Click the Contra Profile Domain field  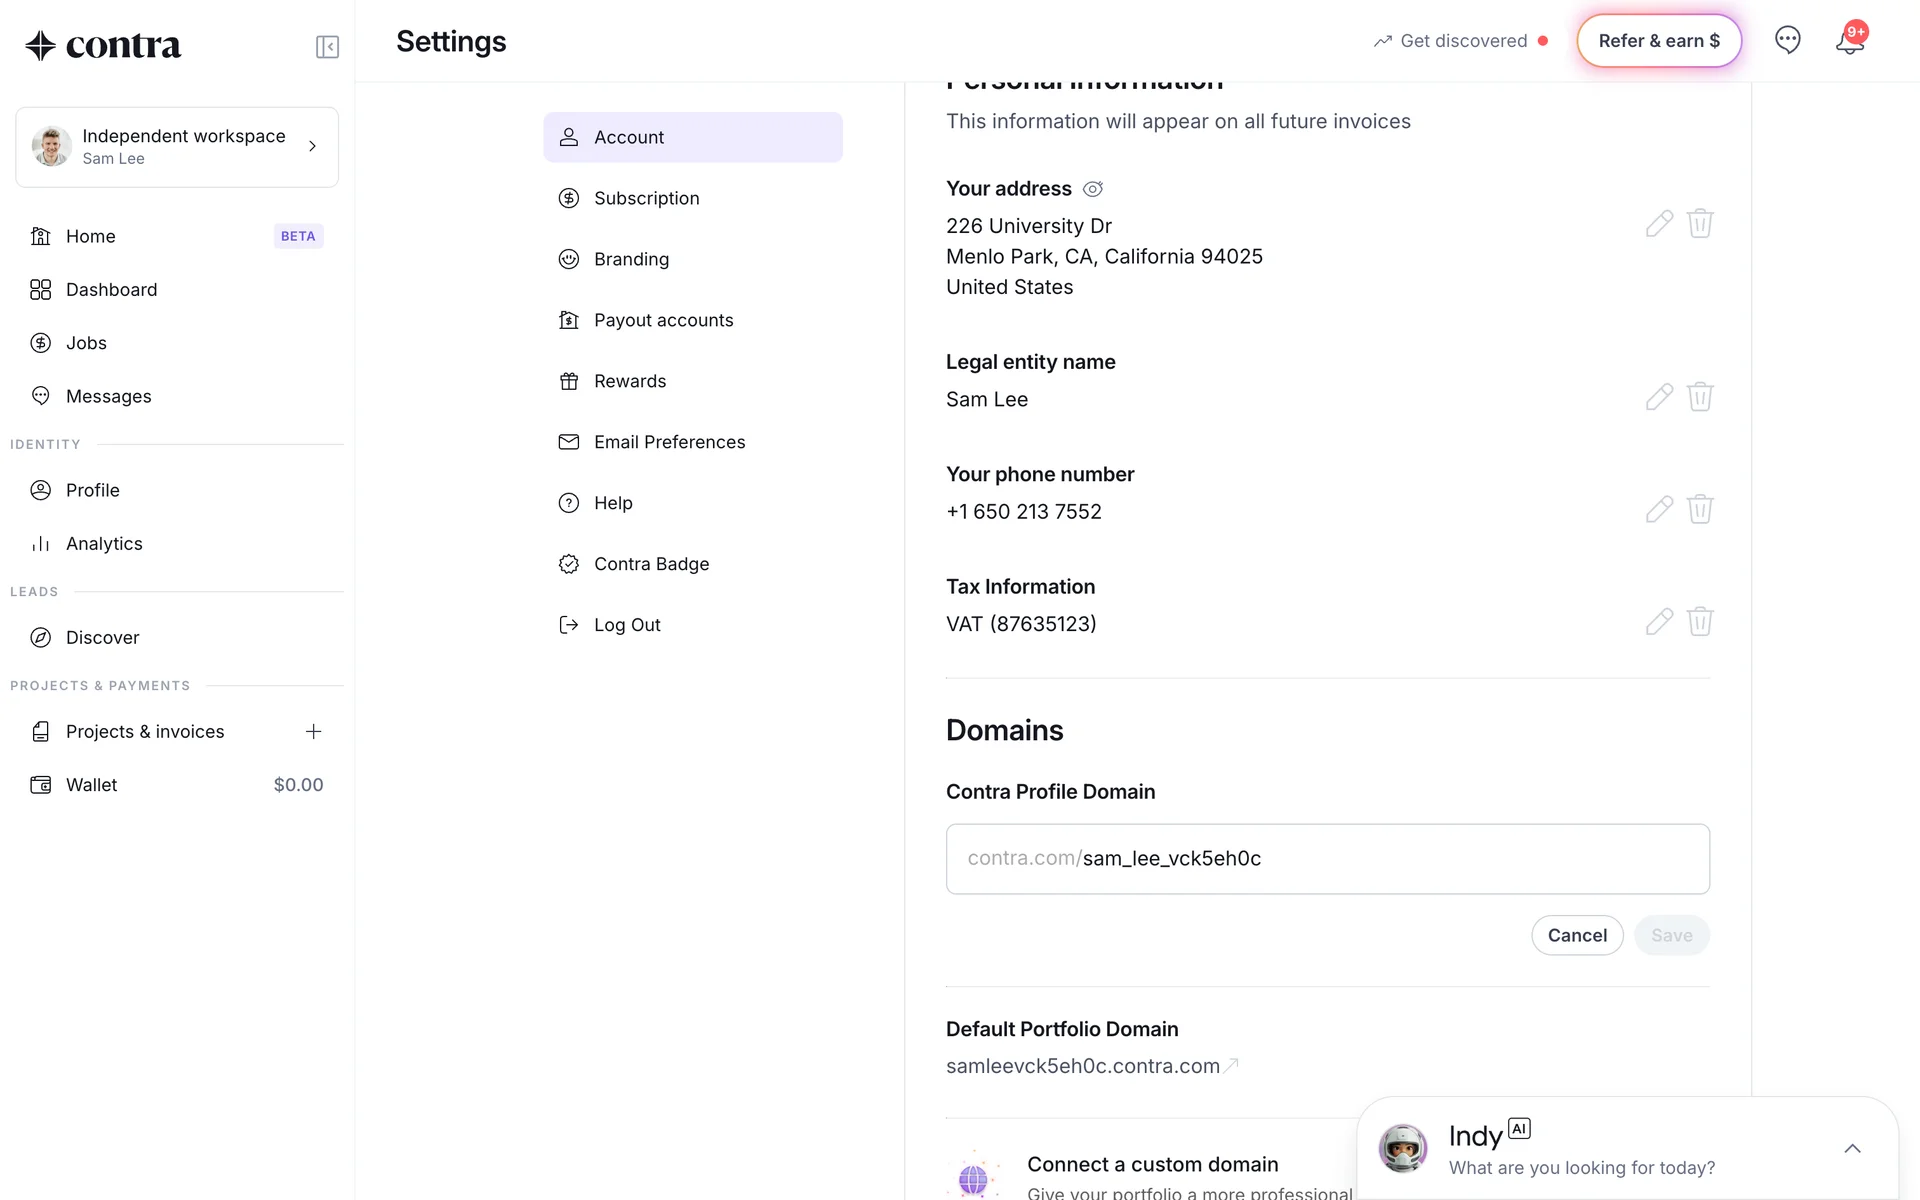point(1326,859)
